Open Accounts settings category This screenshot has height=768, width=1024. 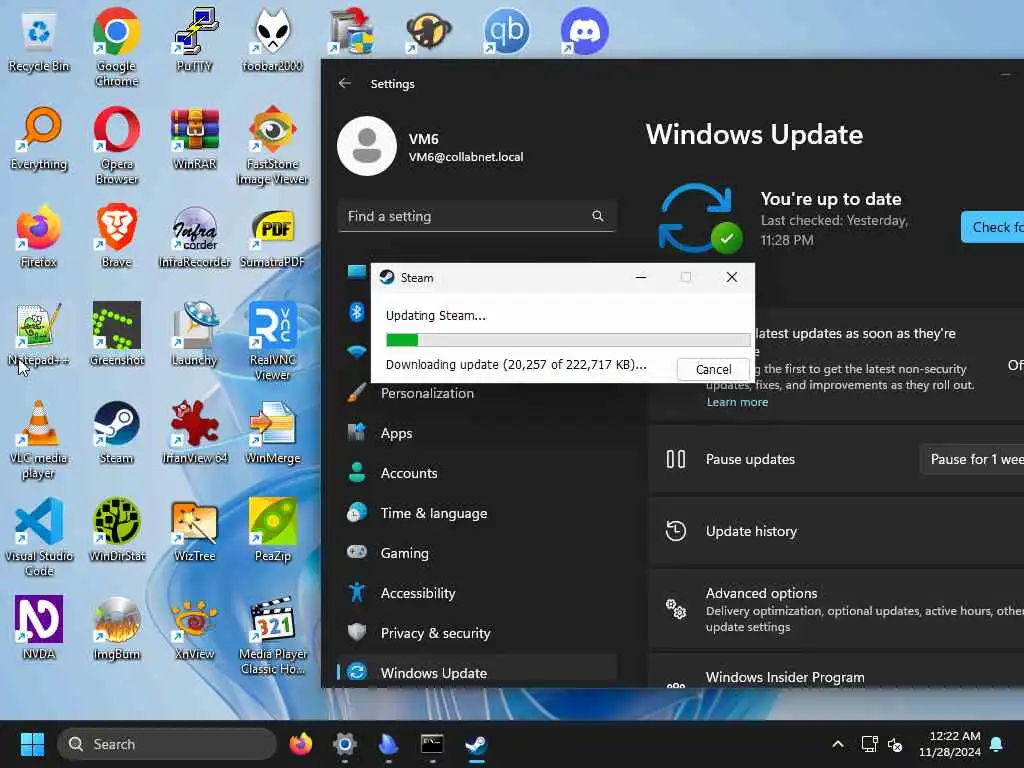pyautogui.click(x=477, y=473)
